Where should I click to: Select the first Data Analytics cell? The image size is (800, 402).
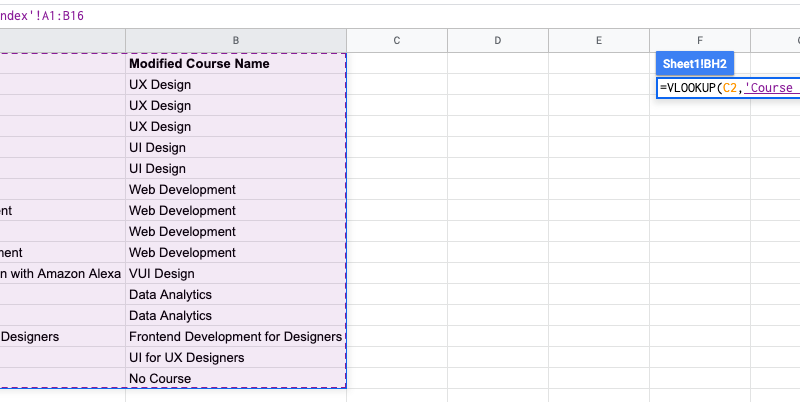(170, 295)
